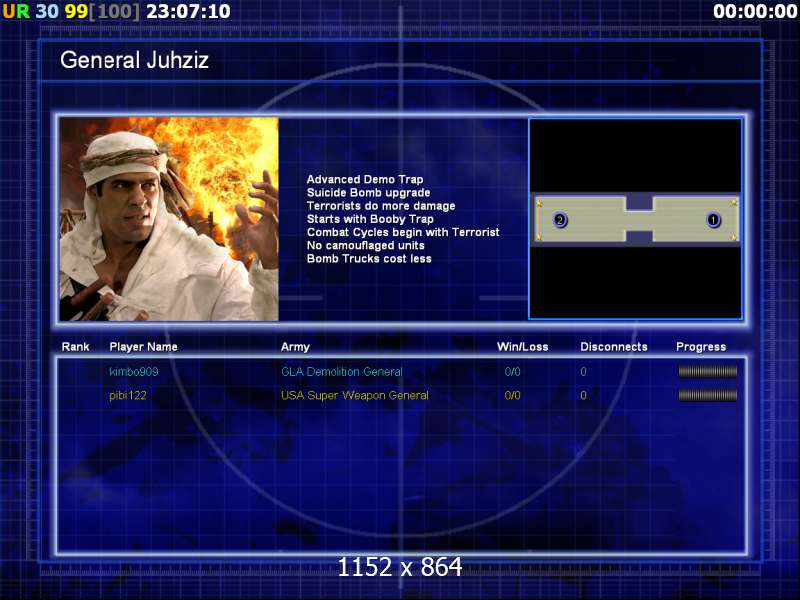This screenshot has height=600, width=800.
Task: Click the yellow 99 overlay value
Action: [77, 11]
